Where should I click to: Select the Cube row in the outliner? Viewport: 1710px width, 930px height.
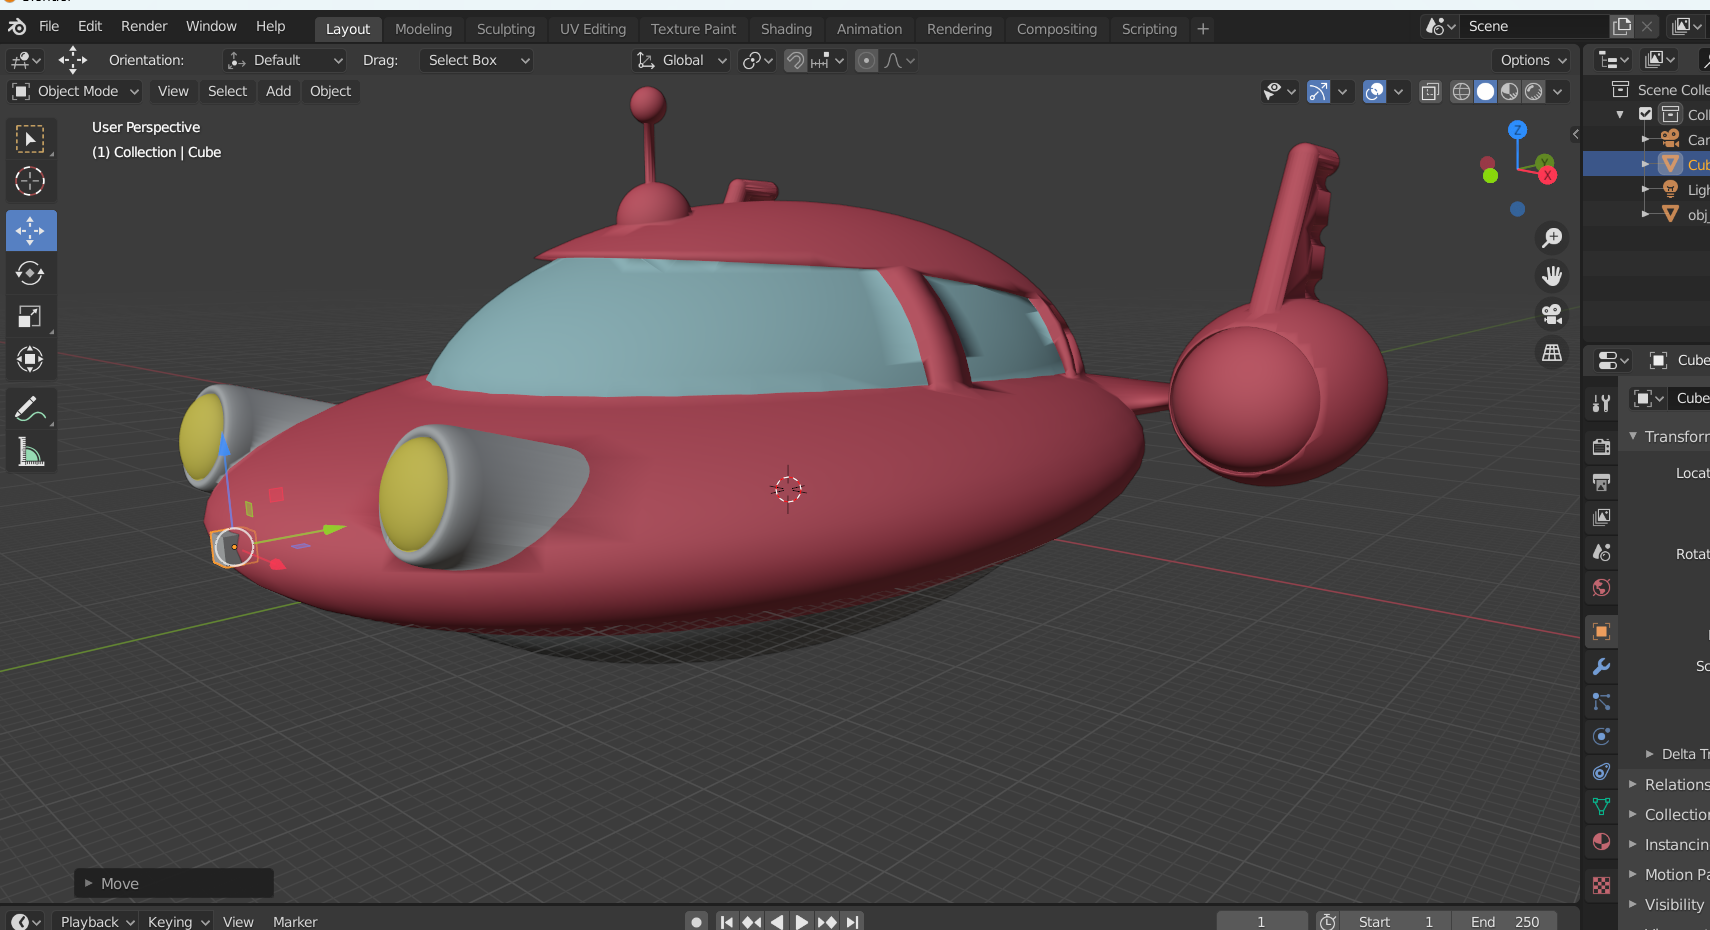point(1646,164)
